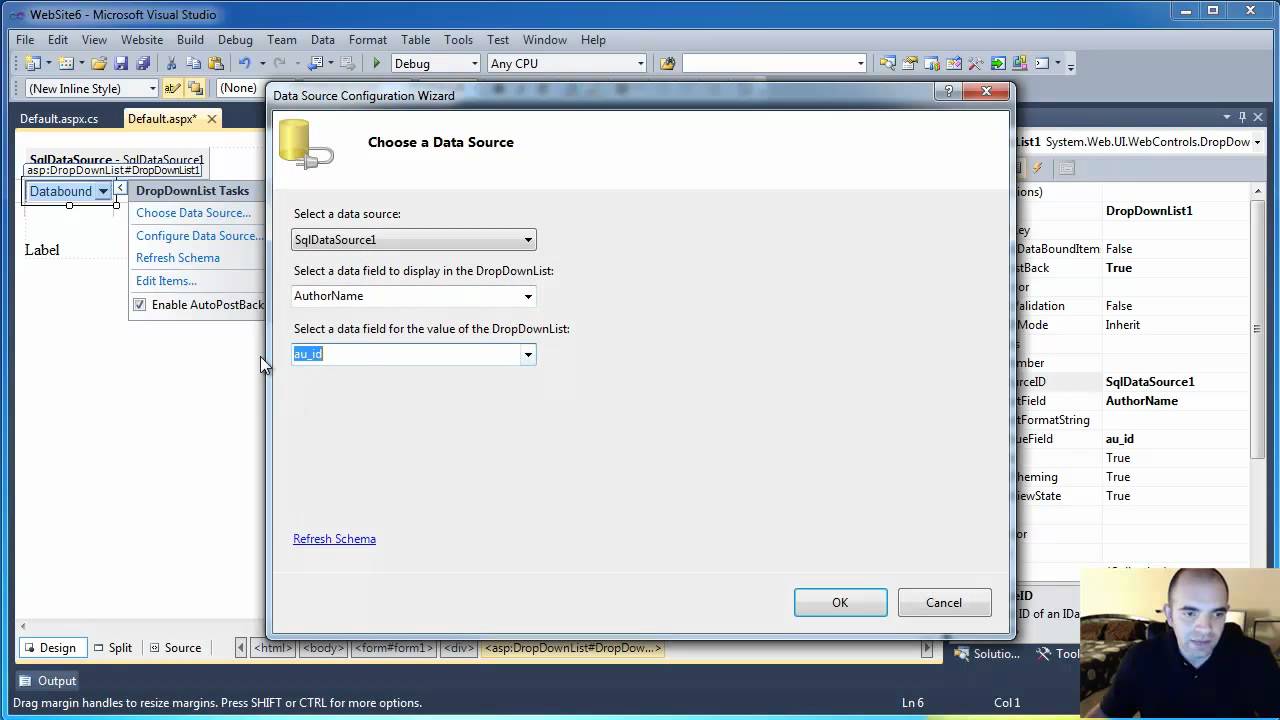This screenshot has height=720, width=1280.
Task: Open the Solution Explorer tab at bottom
Action: (x=986, y=654)
